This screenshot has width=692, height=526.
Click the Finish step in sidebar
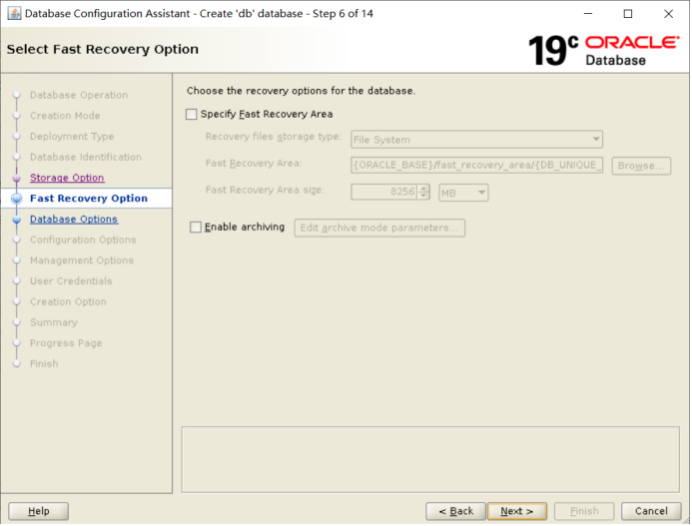point(44,364)
